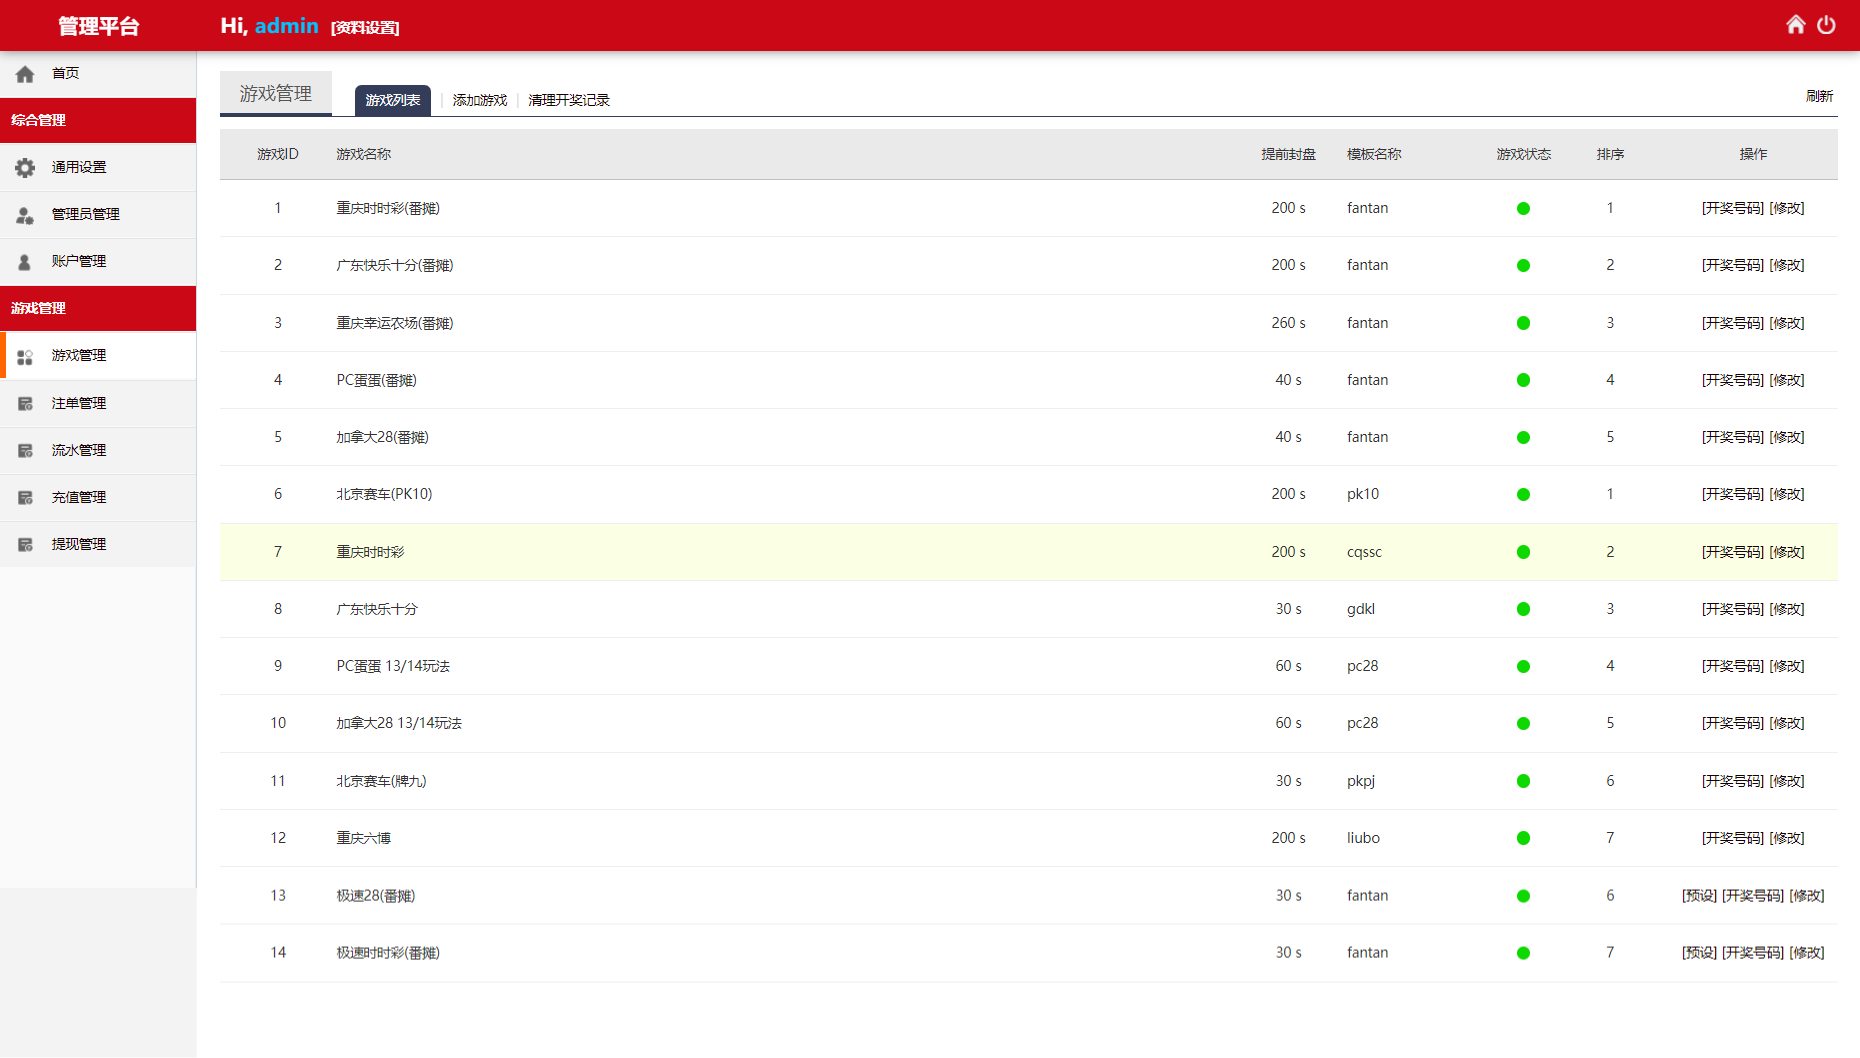Click the 游戏管理 page heading

[x=276, y=93]
